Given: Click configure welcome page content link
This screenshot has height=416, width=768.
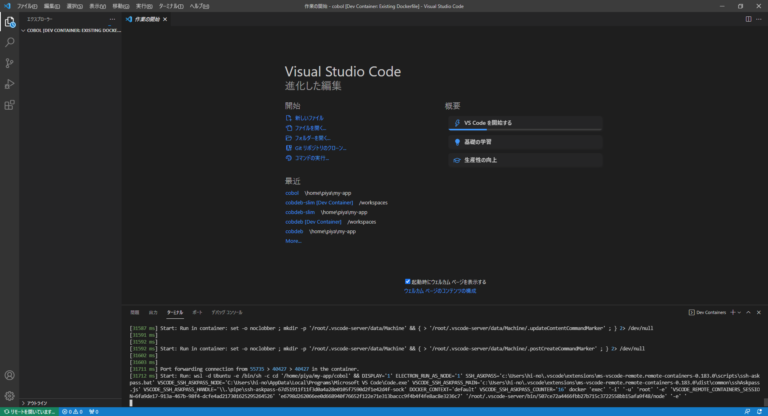Looking at the screenshot, I should point(440,291).
